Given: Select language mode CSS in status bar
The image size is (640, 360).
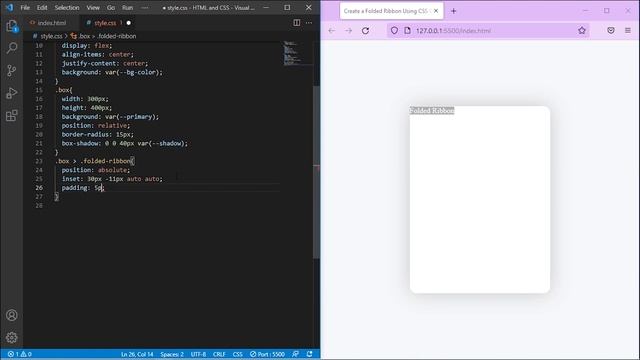Looking at the screenshot, I should (238, 354).
